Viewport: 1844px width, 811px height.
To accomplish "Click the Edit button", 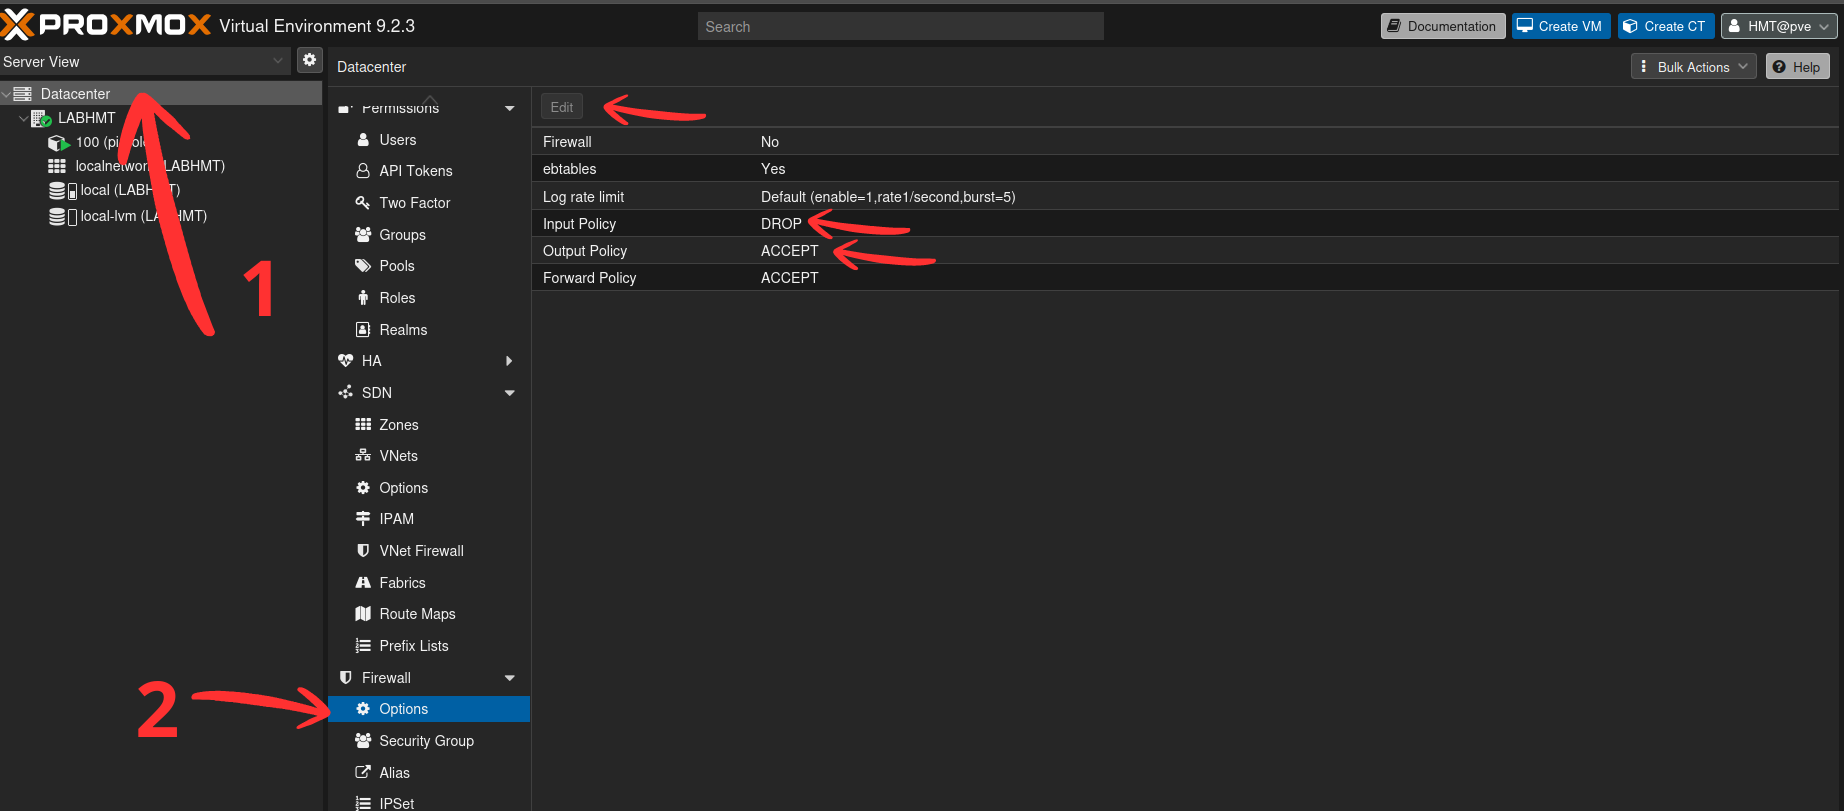I will click(x=562, y=107).
